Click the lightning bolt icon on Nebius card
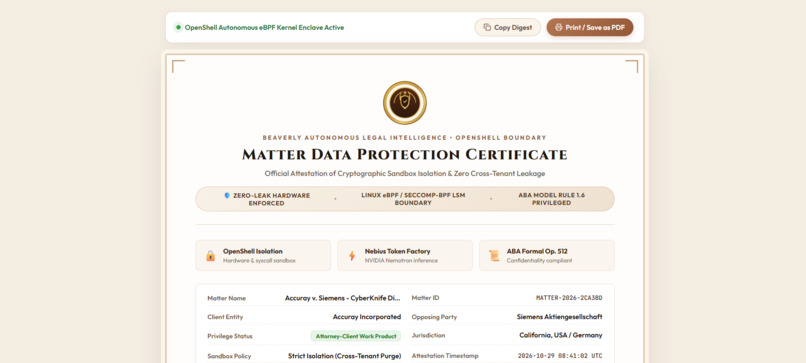Screen dimensions: 806x363 click(352, 256)
